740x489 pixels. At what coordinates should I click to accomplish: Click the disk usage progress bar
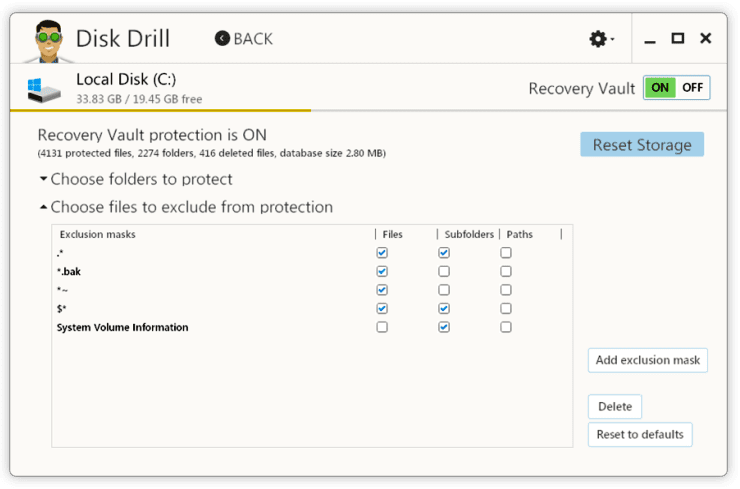[x=368, y=111]
